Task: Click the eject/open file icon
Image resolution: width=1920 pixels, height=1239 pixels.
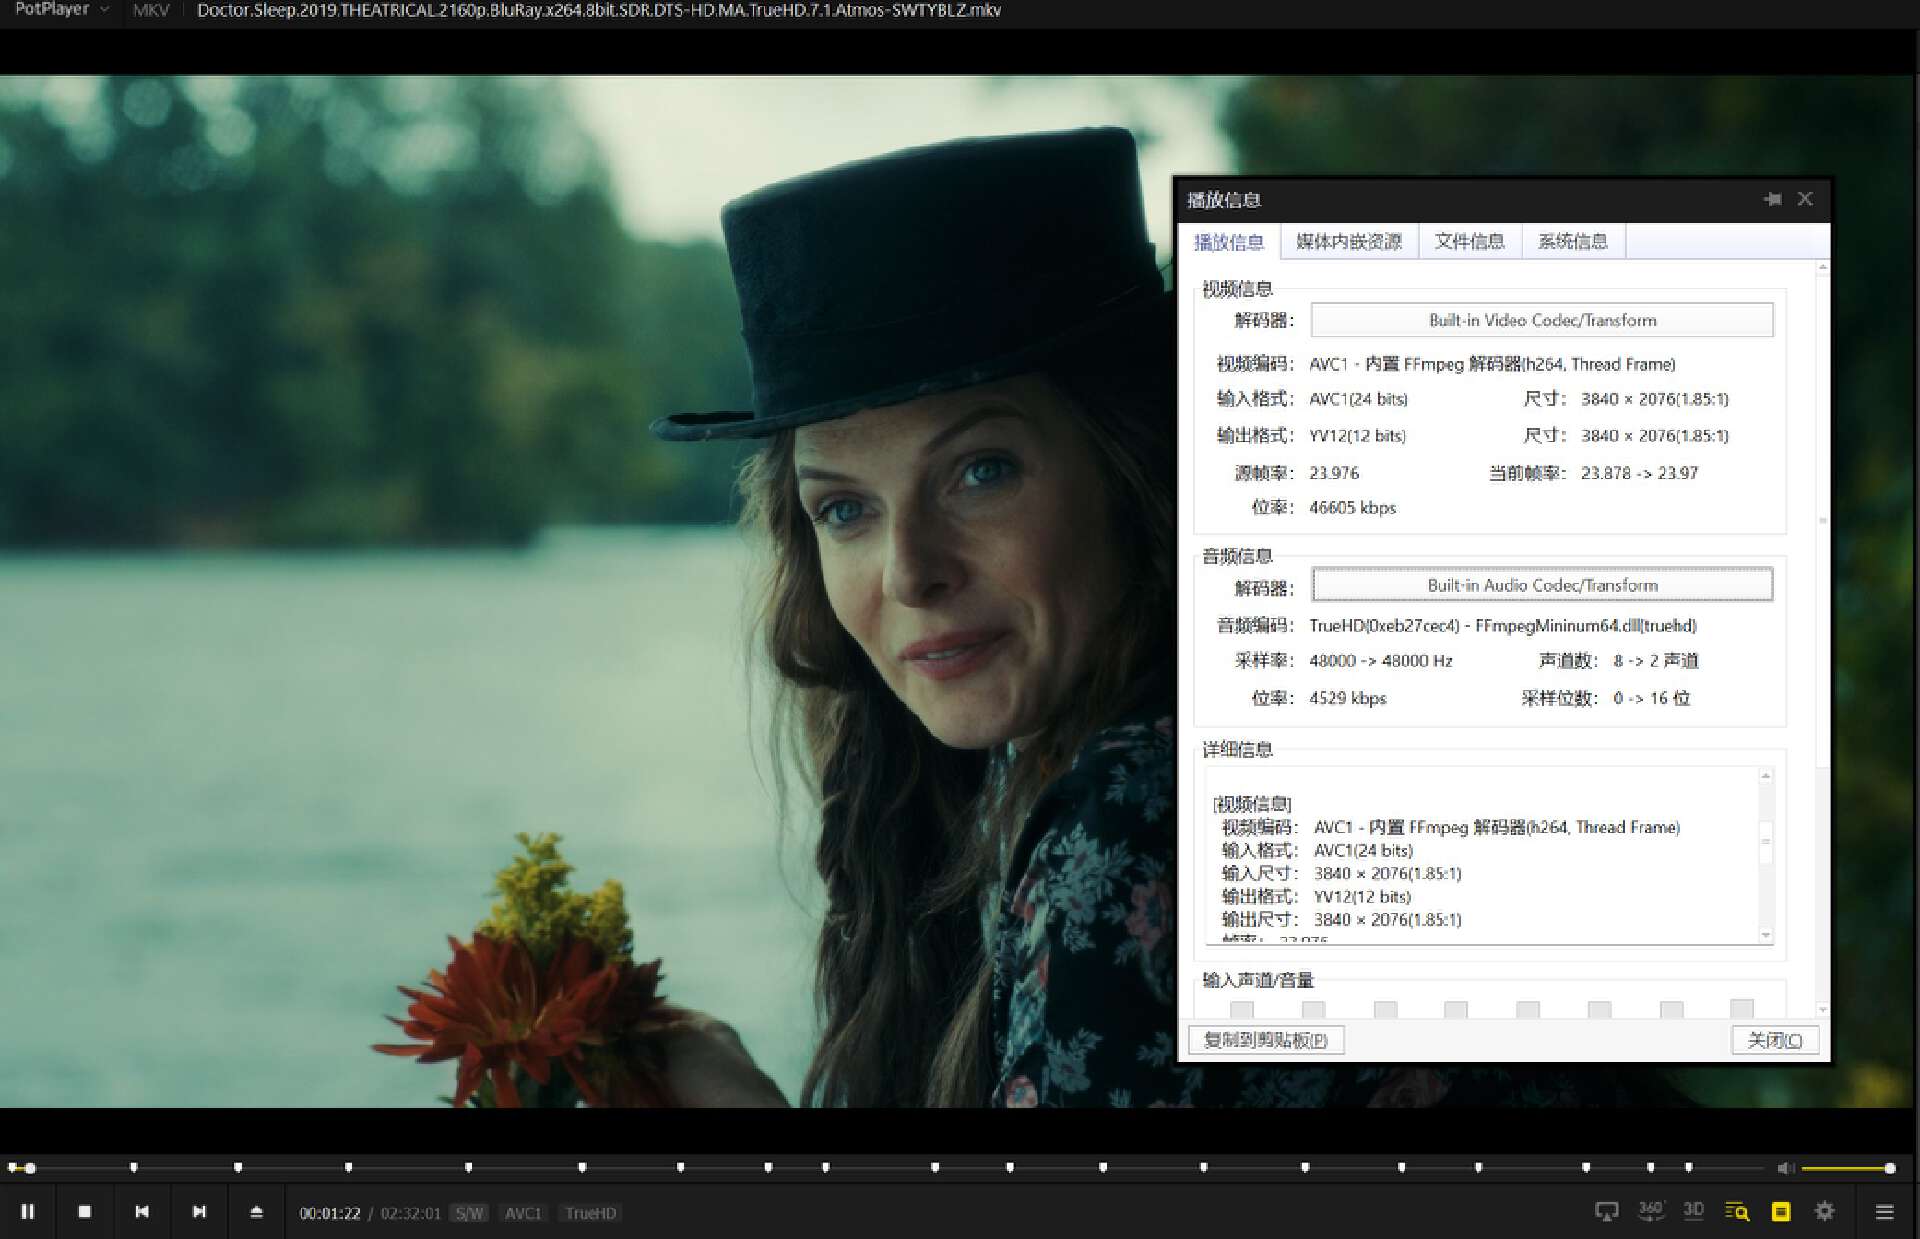Action: pos(256,1212)
